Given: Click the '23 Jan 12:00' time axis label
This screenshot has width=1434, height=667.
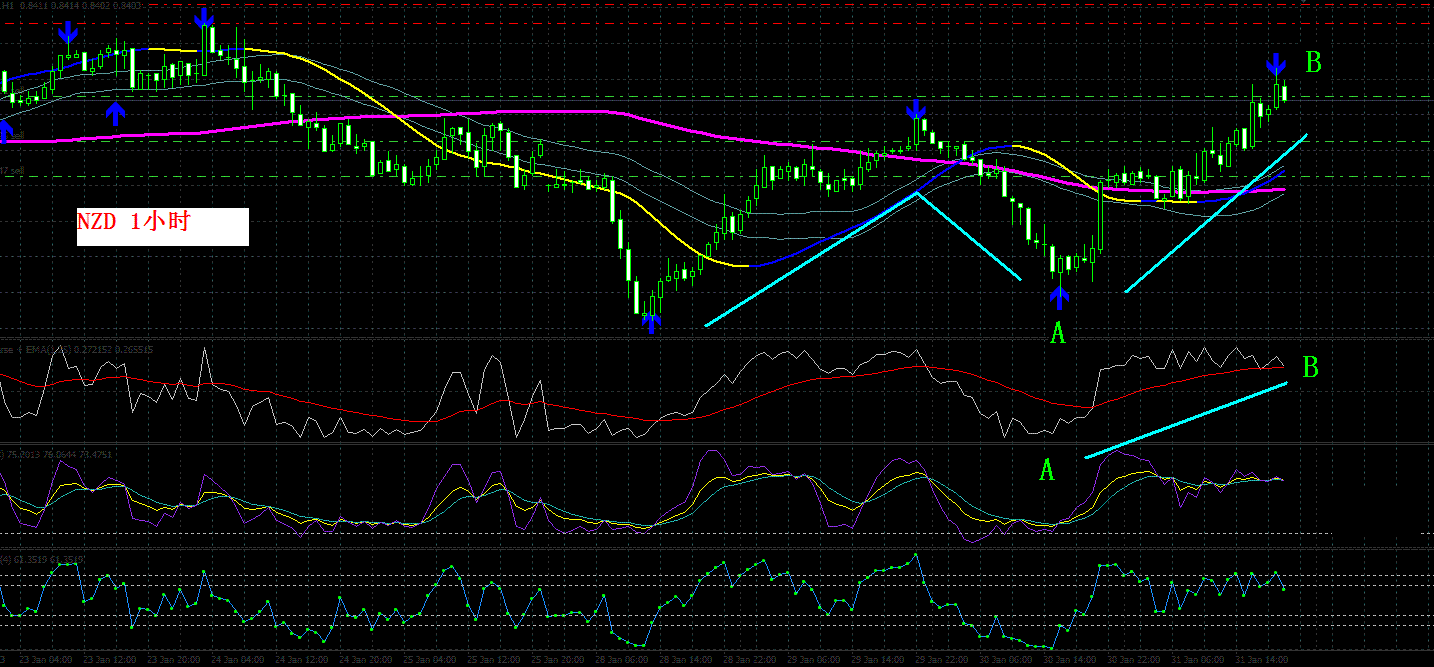Looking at the screenshot, I should pos(110,659).
